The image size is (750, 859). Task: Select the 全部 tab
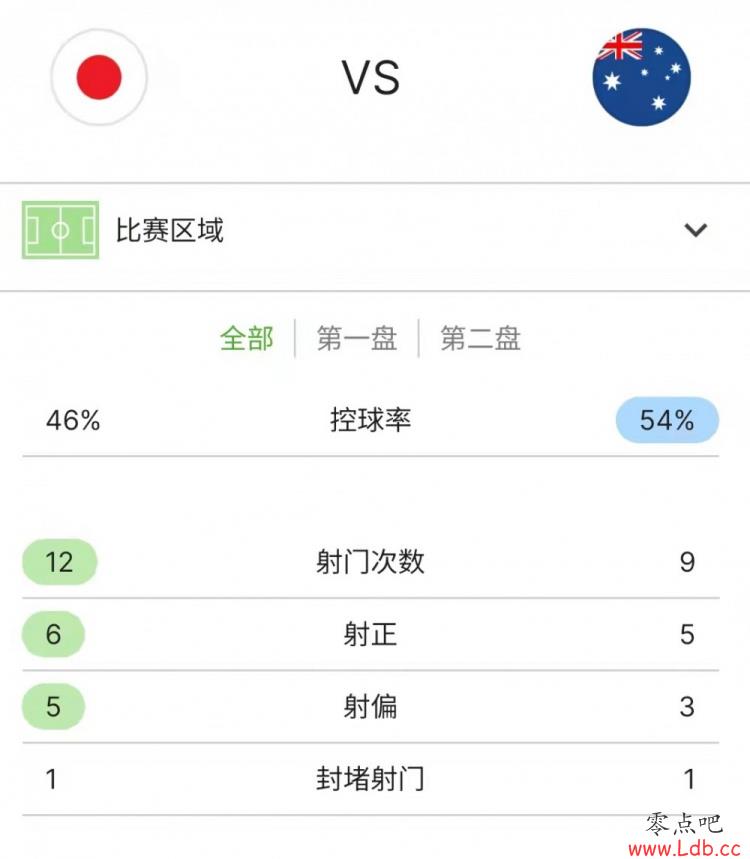(247, 338)
